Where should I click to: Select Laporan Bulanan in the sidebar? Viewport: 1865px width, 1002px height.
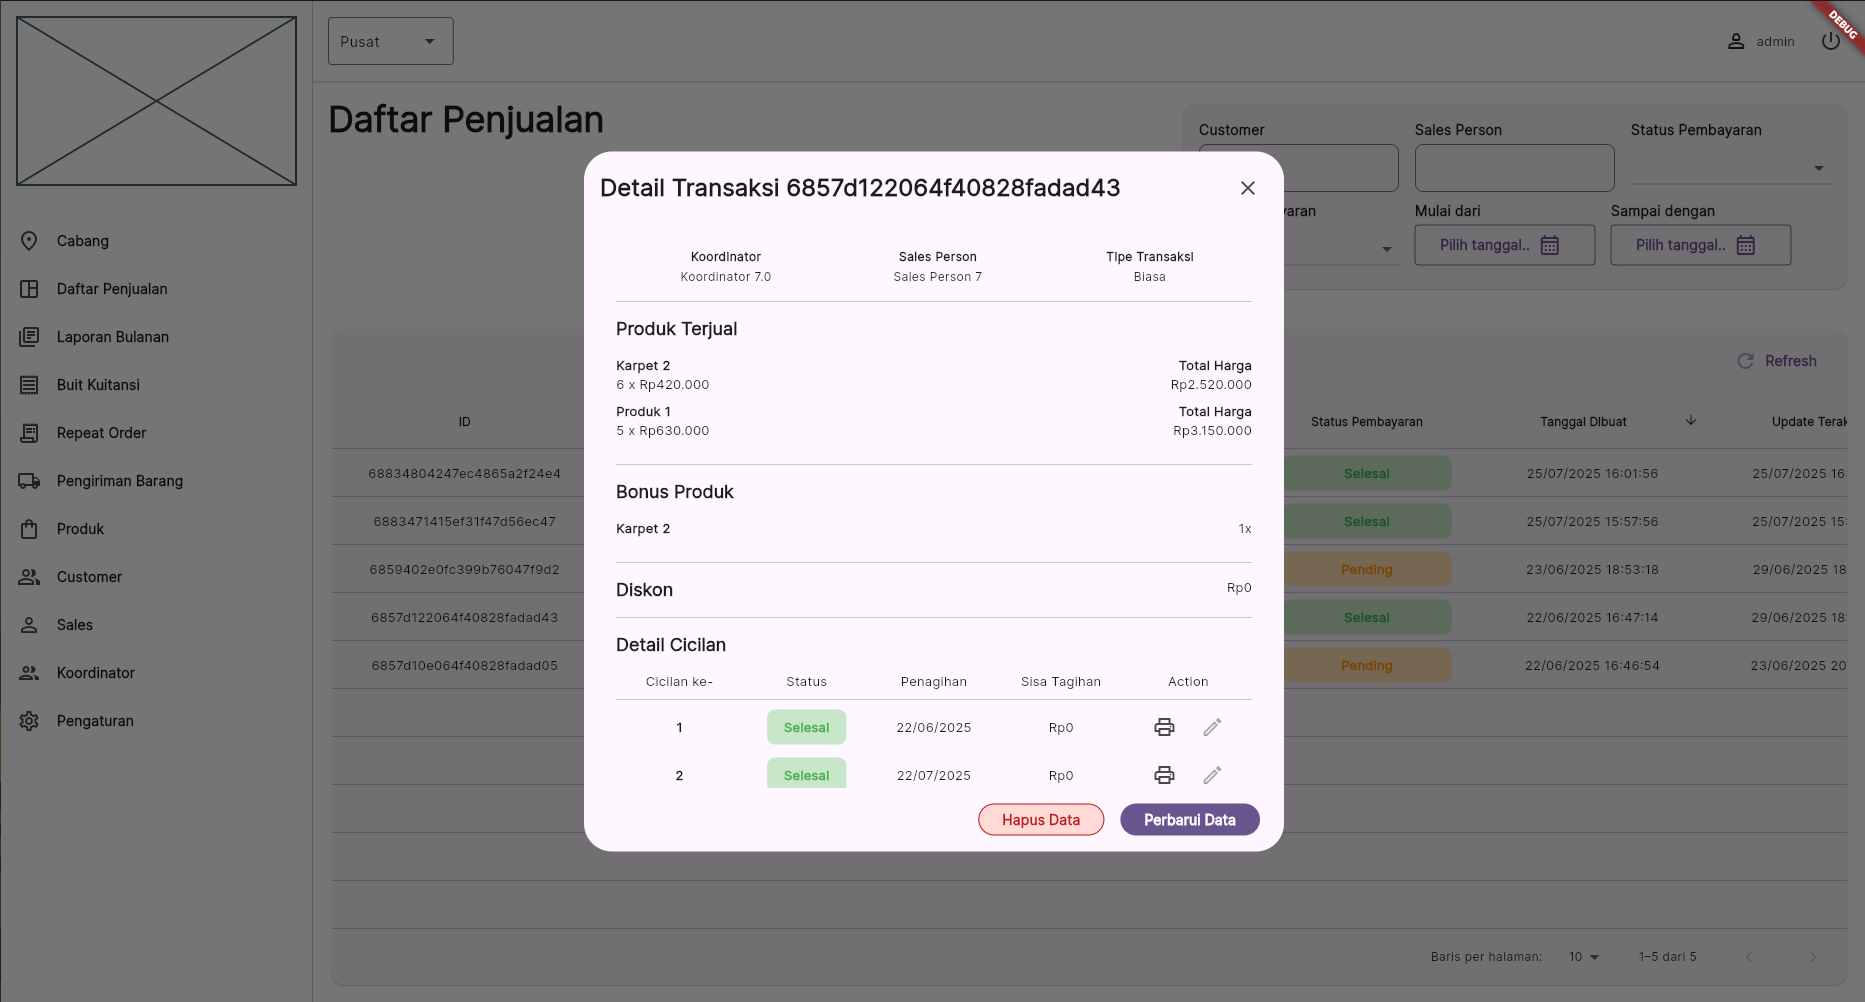click(x=112, y=337)
